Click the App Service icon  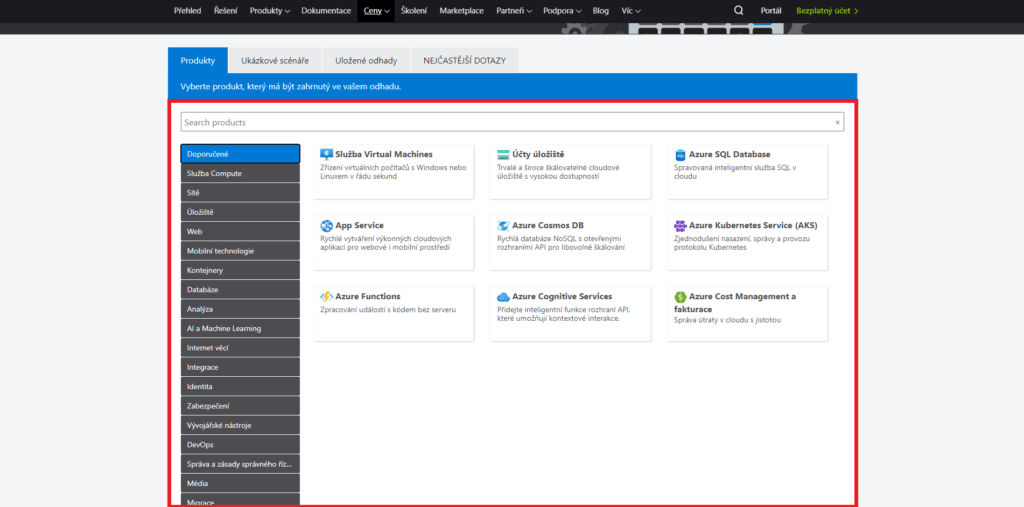326,226
